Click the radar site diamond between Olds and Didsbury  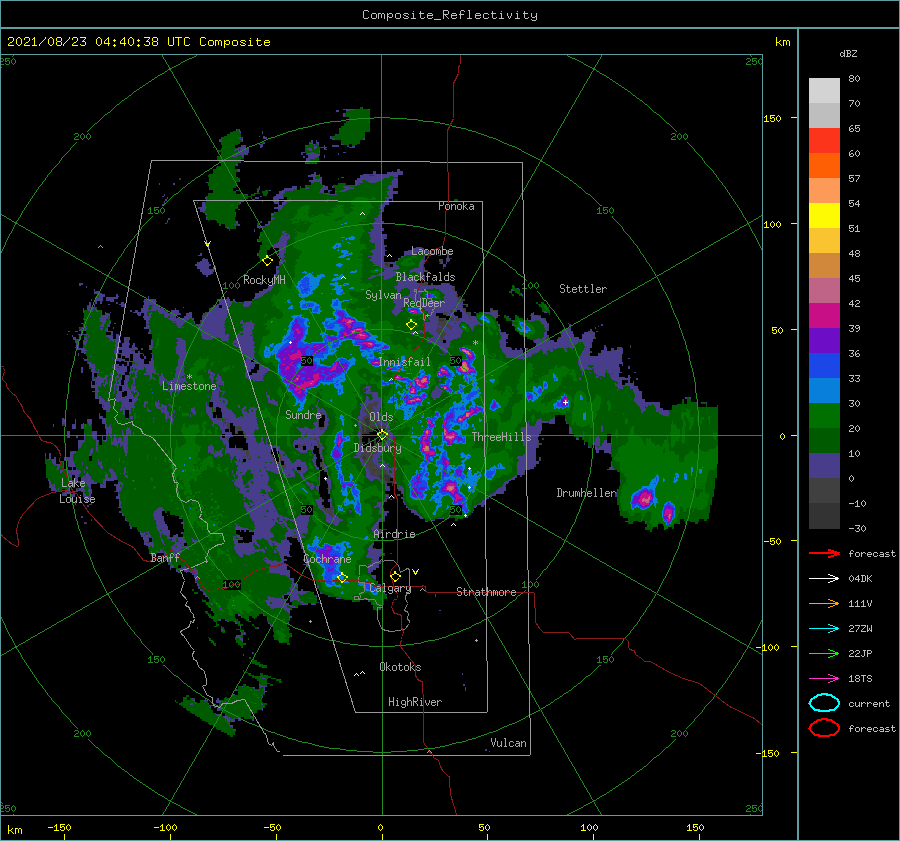pos(382,435)
